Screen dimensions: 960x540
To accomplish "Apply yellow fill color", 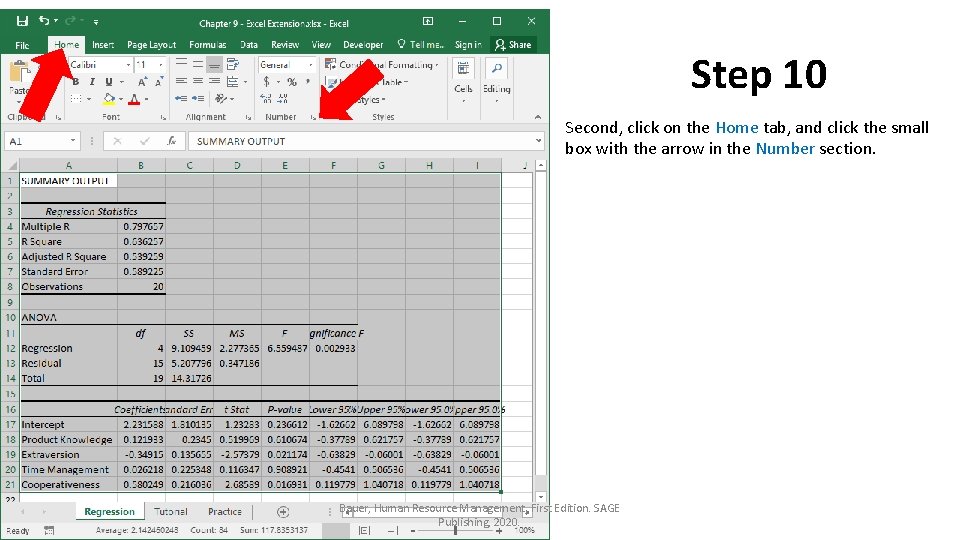I will (109, 99).
